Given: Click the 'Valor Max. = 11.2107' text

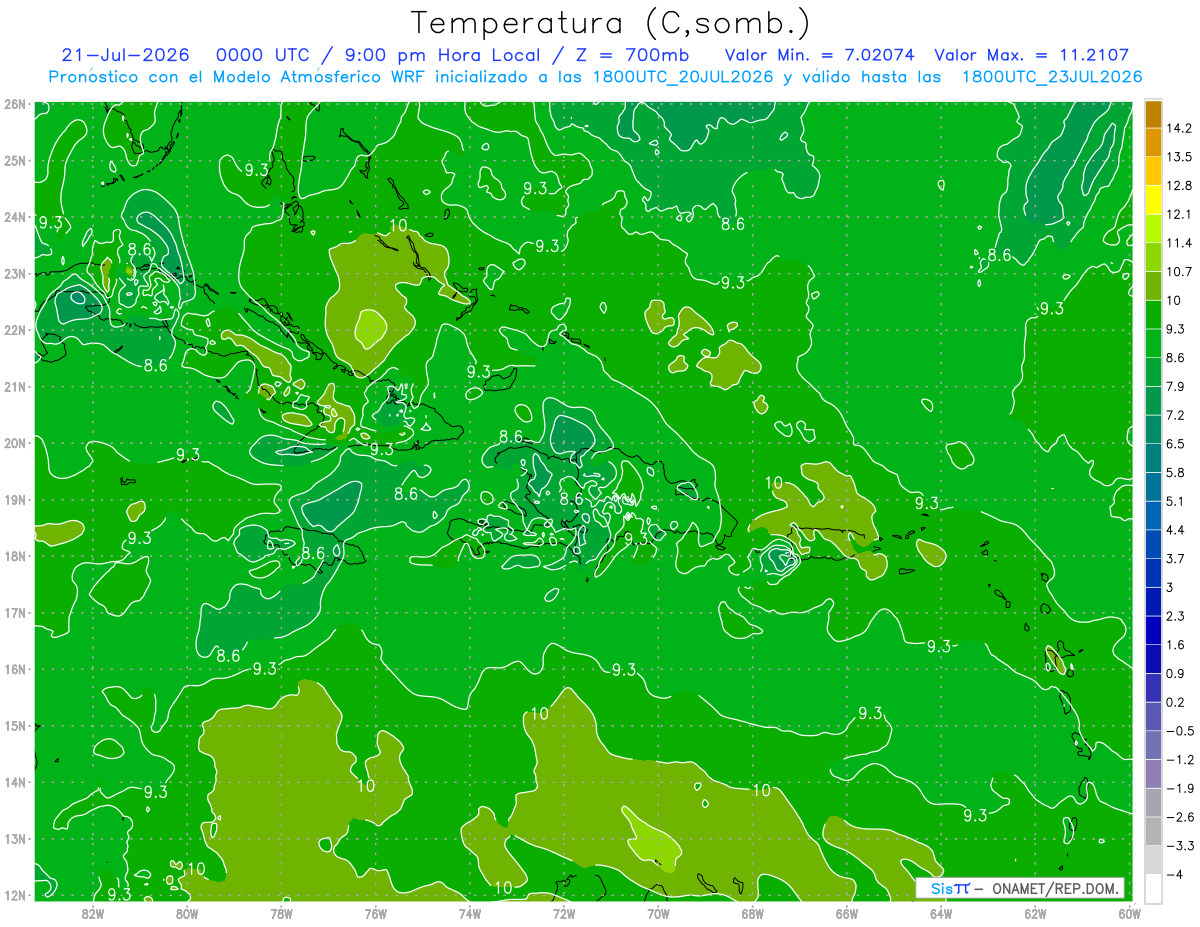Looking at the screenshot, I should [x=1032, y=55].
